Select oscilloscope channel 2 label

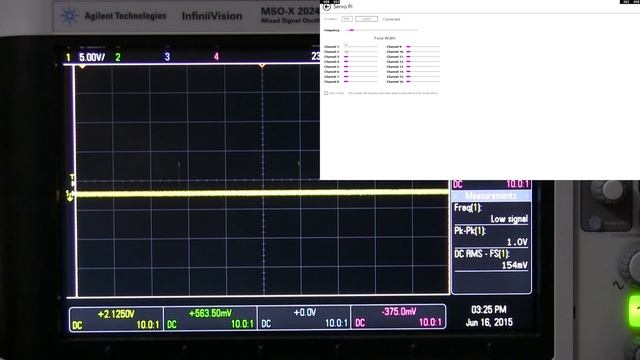point(118,57)
